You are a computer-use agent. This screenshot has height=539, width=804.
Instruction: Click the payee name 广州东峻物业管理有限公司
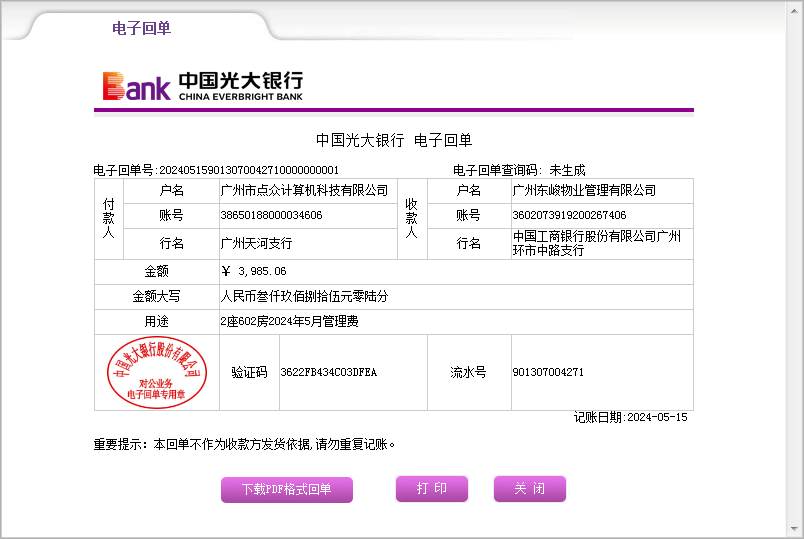[584, 190]
